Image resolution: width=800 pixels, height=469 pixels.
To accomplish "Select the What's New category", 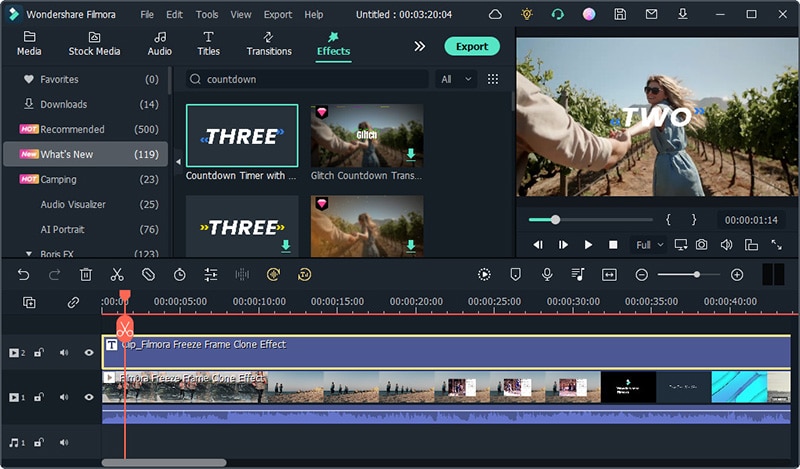I will pyautogui.click(x=86, y=154).
